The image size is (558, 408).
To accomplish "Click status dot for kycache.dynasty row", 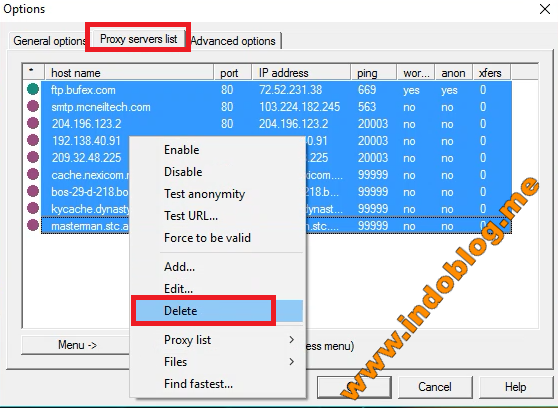I will (33, 208).
